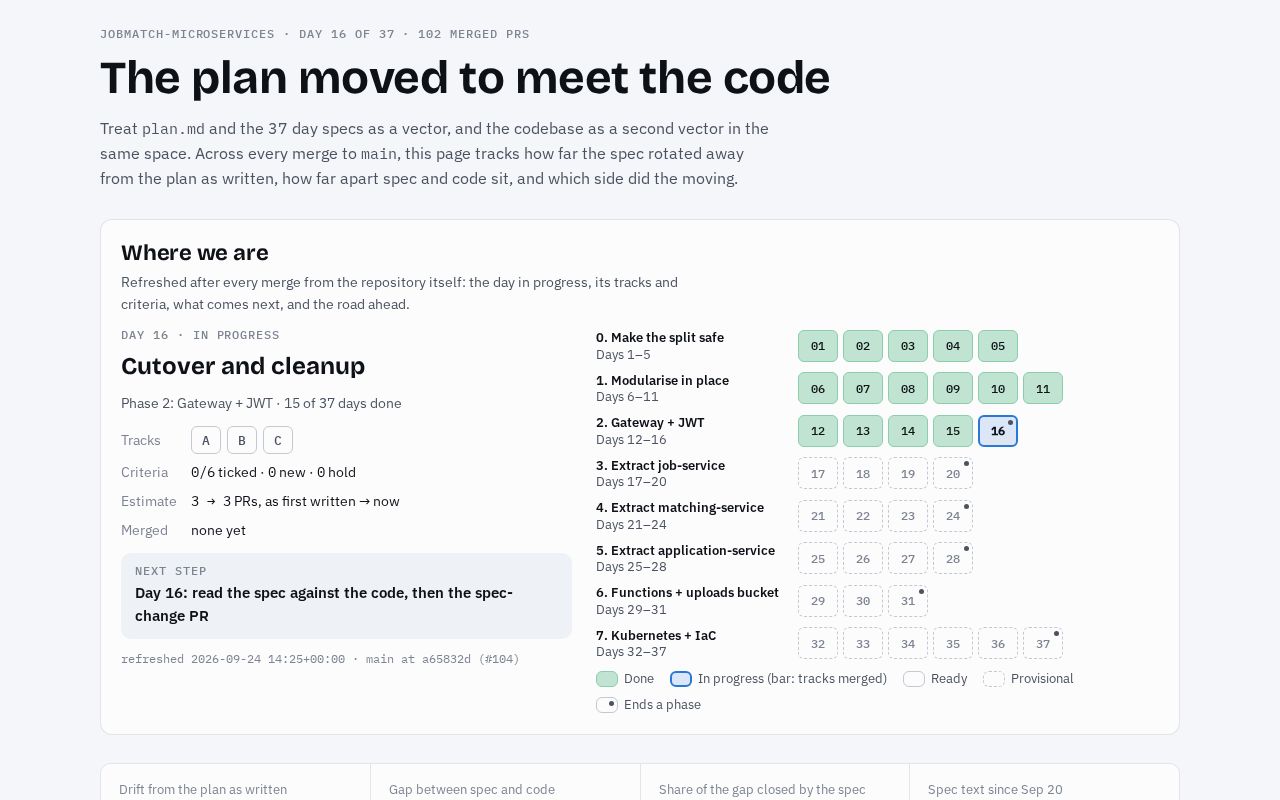Open day 05 tile
The width and height of the screenshot is (1280, 800).
[x=998, y=346]
